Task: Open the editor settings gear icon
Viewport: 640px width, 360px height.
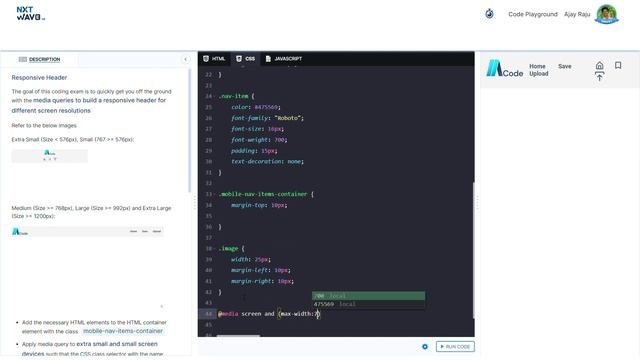Action: (x=425, y=347)
